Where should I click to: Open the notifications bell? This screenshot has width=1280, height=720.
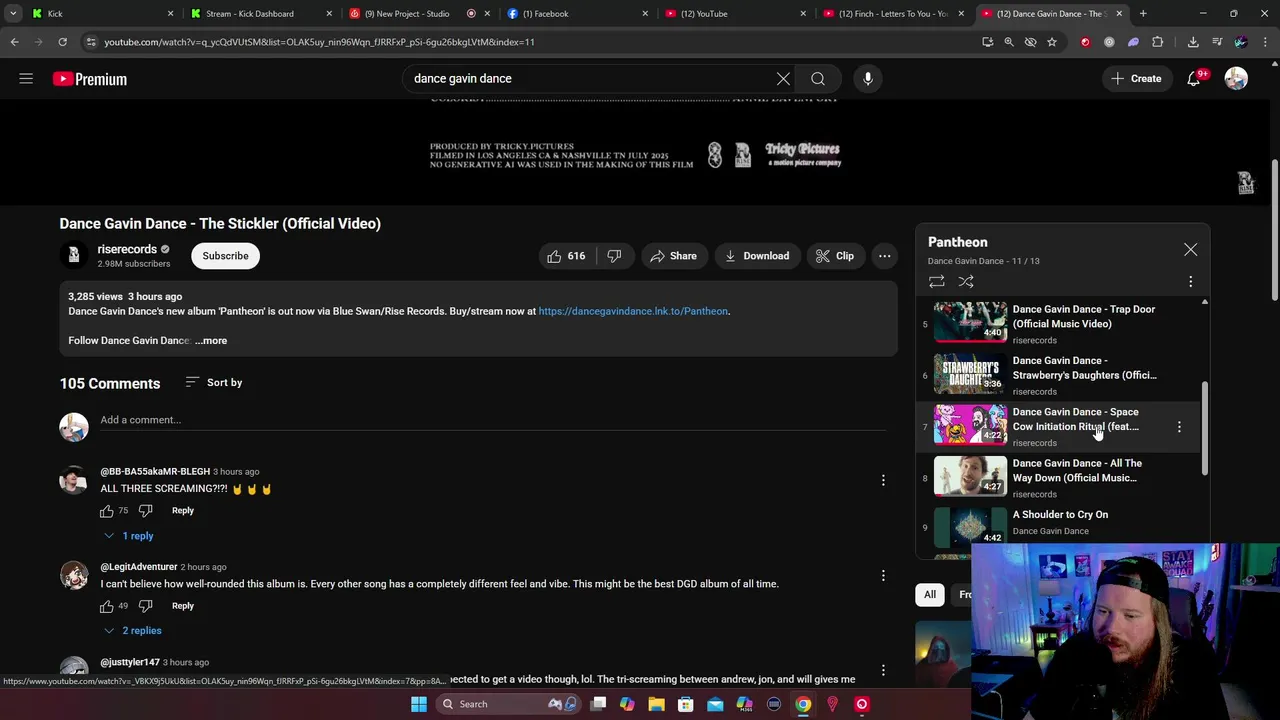[x=1194, y=79]
